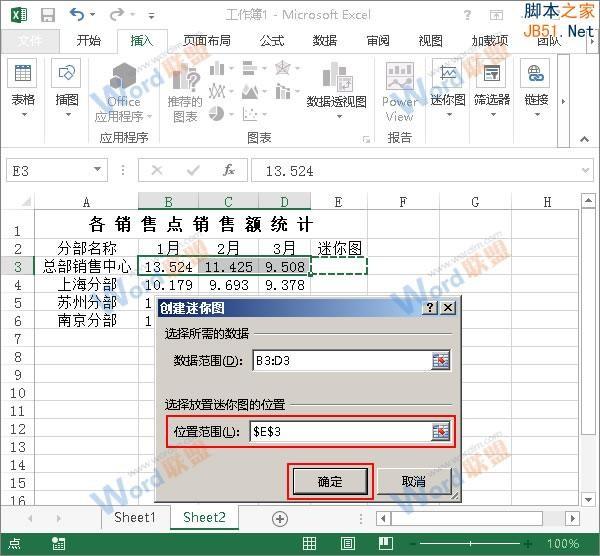Open the pie chart dropdown arrow
The width and height of the screenshot is (600, 556).
pyautogui.click(x=231, y=114)
